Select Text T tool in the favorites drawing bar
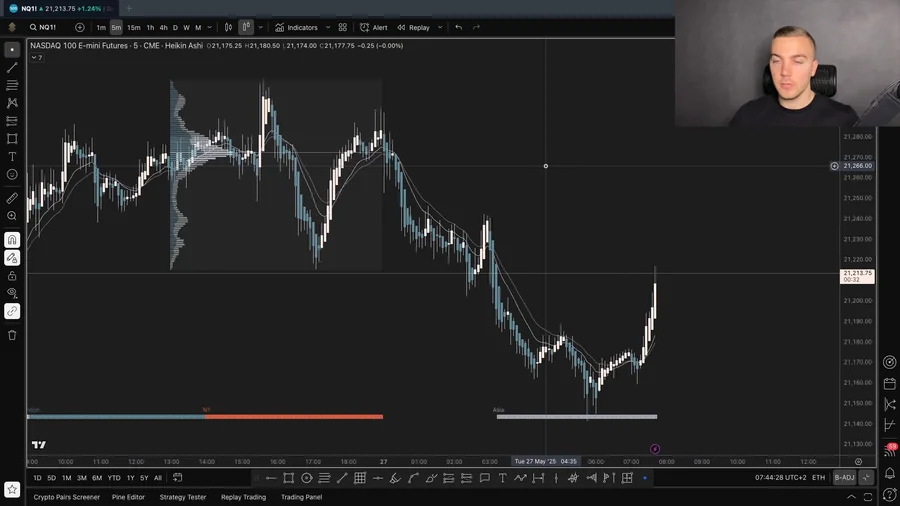Image resolution: width=900 pixels, height=506 pixels. tap(502, 478)
